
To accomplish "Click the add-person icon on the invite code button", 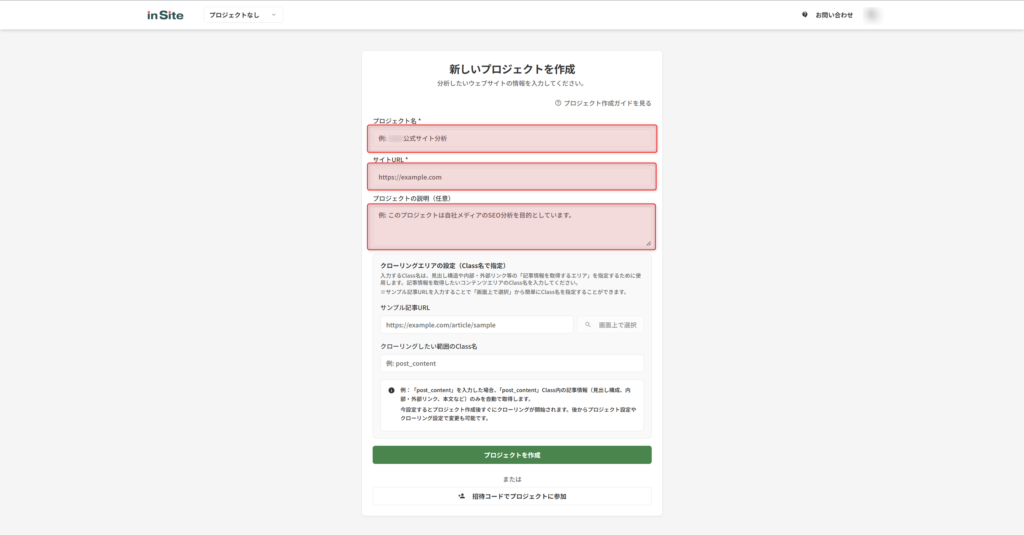I will tap(462, 496).
